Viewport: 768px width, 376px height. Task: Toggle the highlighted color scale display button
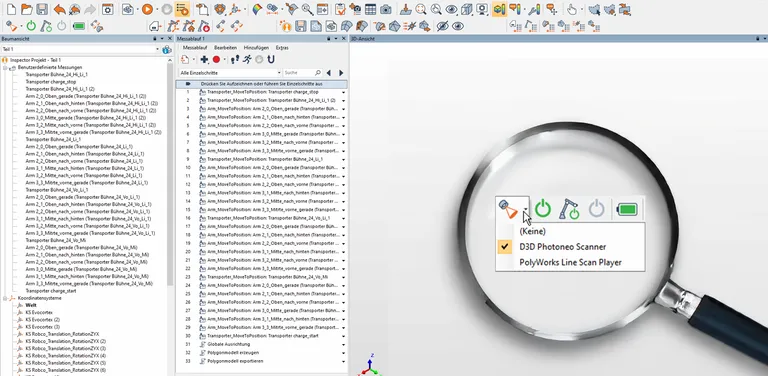499,9
